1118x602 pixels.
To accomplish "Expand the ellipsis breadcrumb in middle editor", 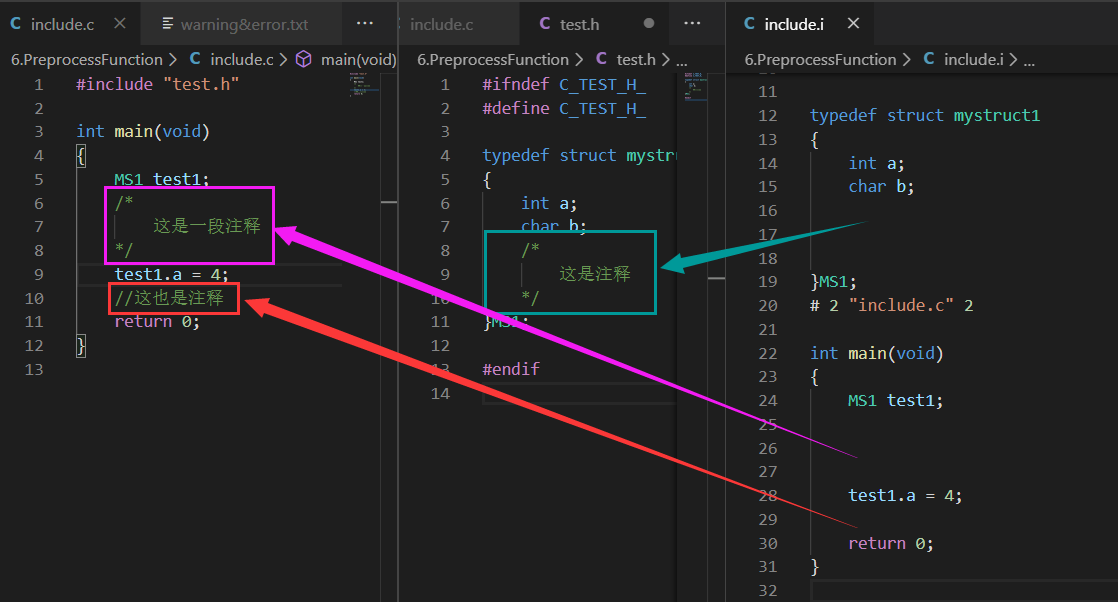I will click(x=682, y=61).
